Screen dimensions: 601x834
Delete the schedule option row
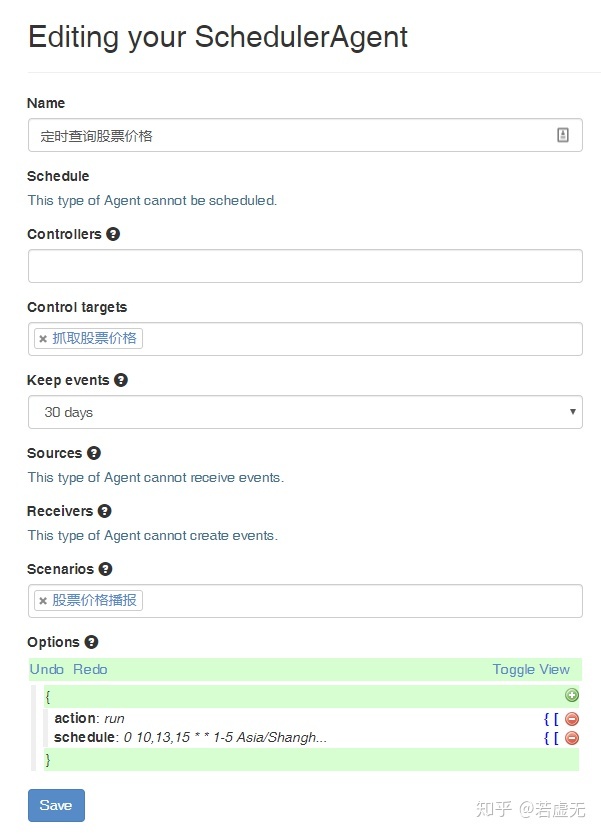pos(572,738)
